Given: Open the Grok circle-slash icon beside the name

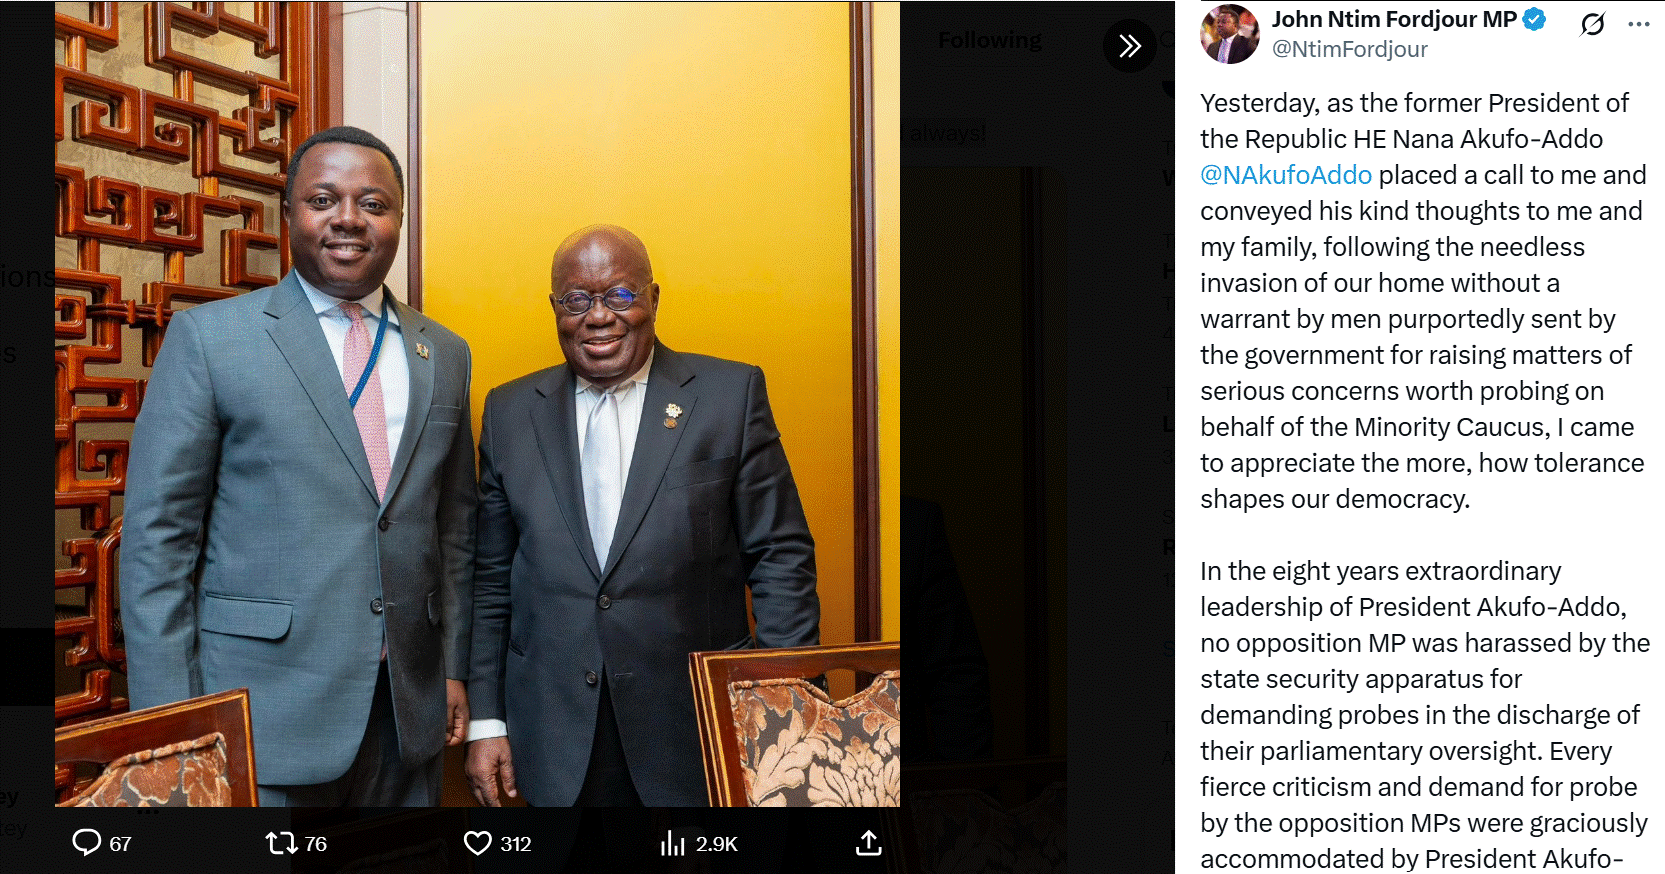Looking at the screenshot, I should (1593, 23).
